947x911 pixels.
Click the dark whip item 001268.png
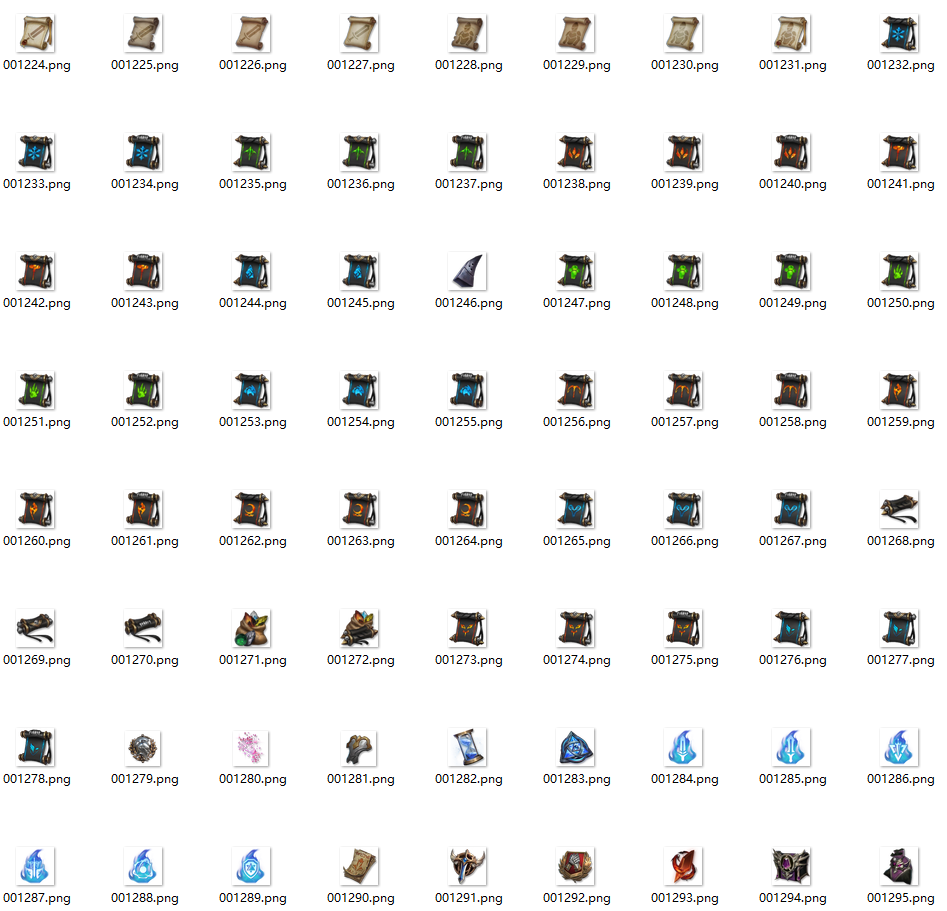(x=900, y=510)
